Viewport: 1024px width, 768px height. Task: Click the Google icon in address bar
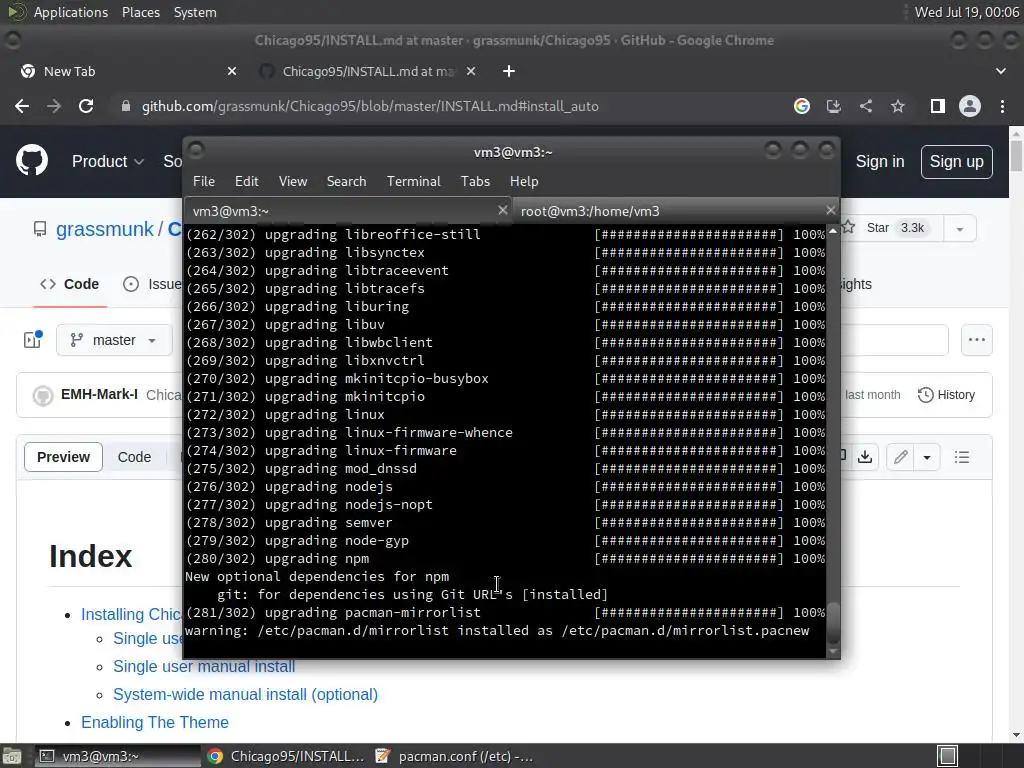tap(802, 106)
